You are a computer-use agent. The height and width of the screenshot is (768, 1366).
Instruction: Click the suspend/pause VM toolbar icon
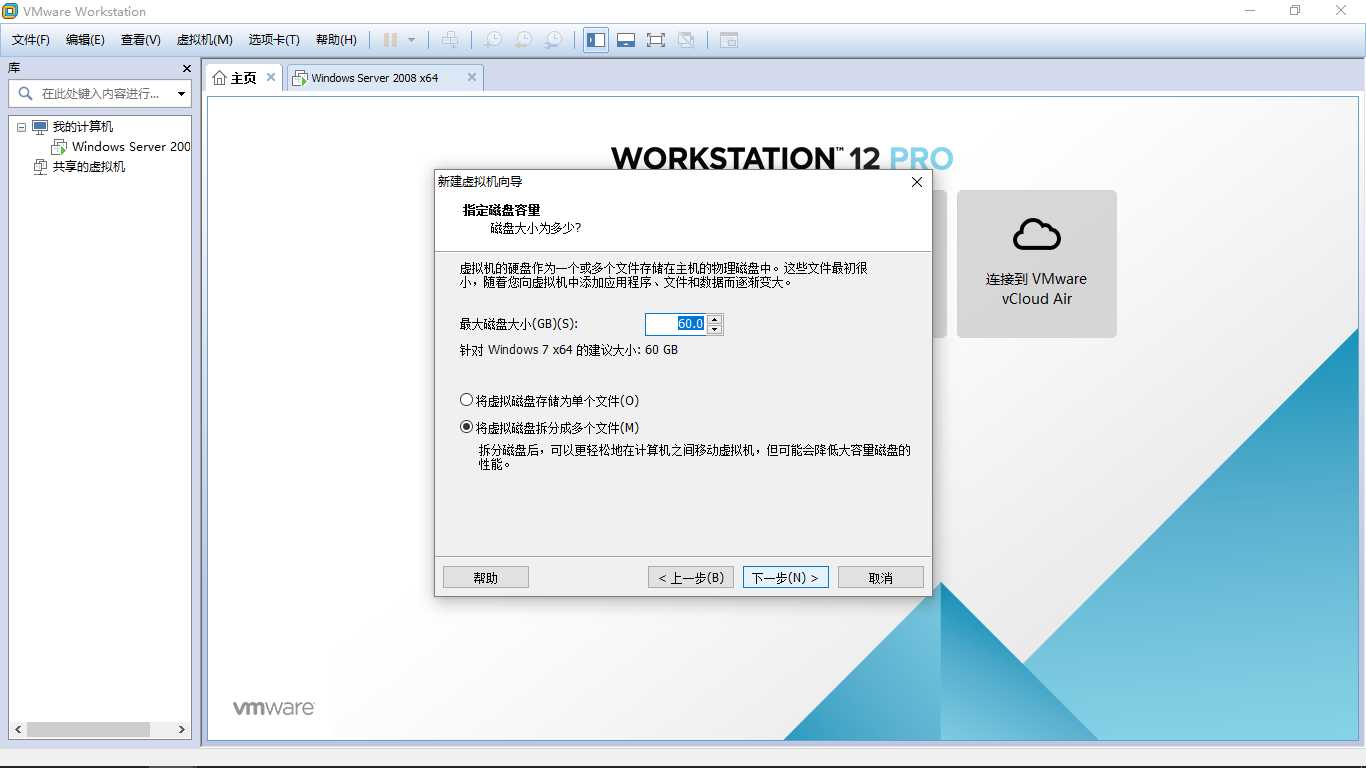point(390,40)
